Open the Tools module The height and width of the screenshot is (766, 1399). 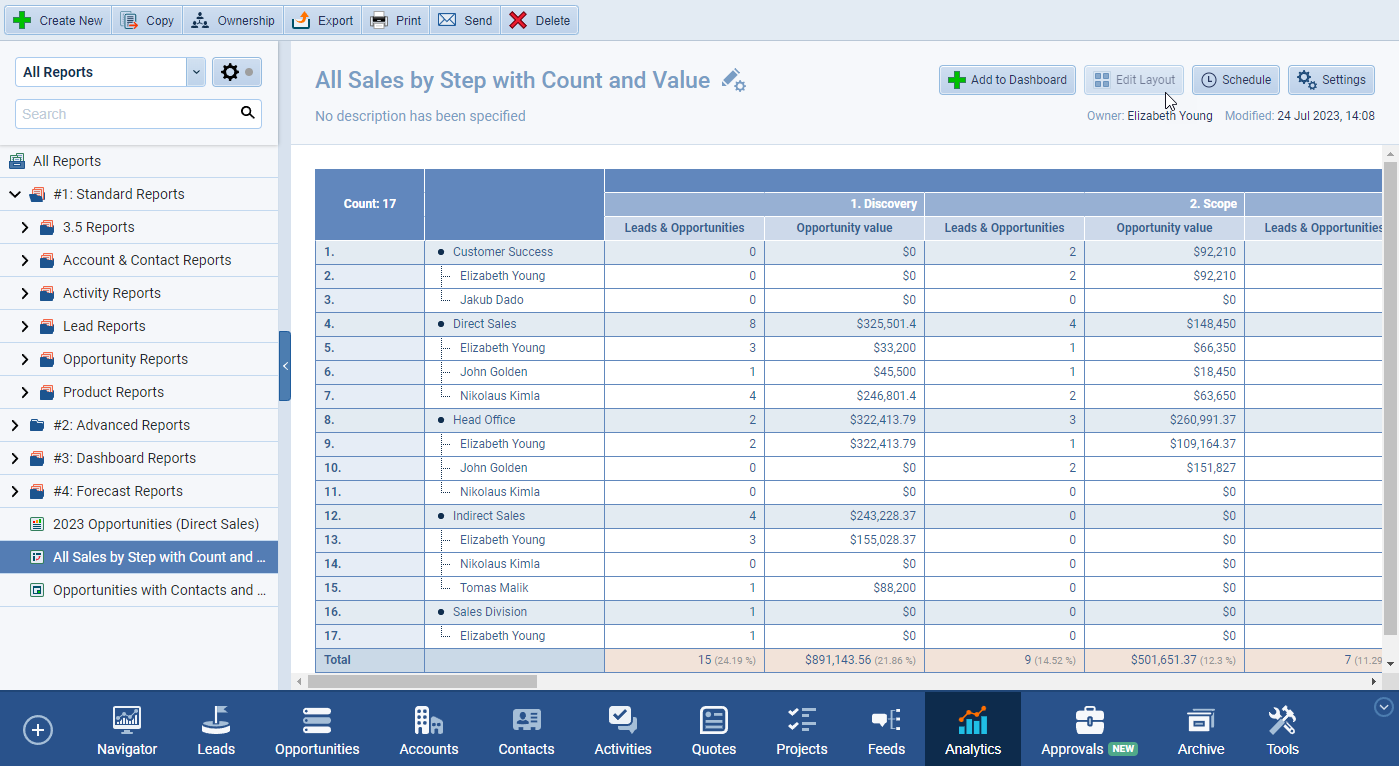coord(1282,730)
